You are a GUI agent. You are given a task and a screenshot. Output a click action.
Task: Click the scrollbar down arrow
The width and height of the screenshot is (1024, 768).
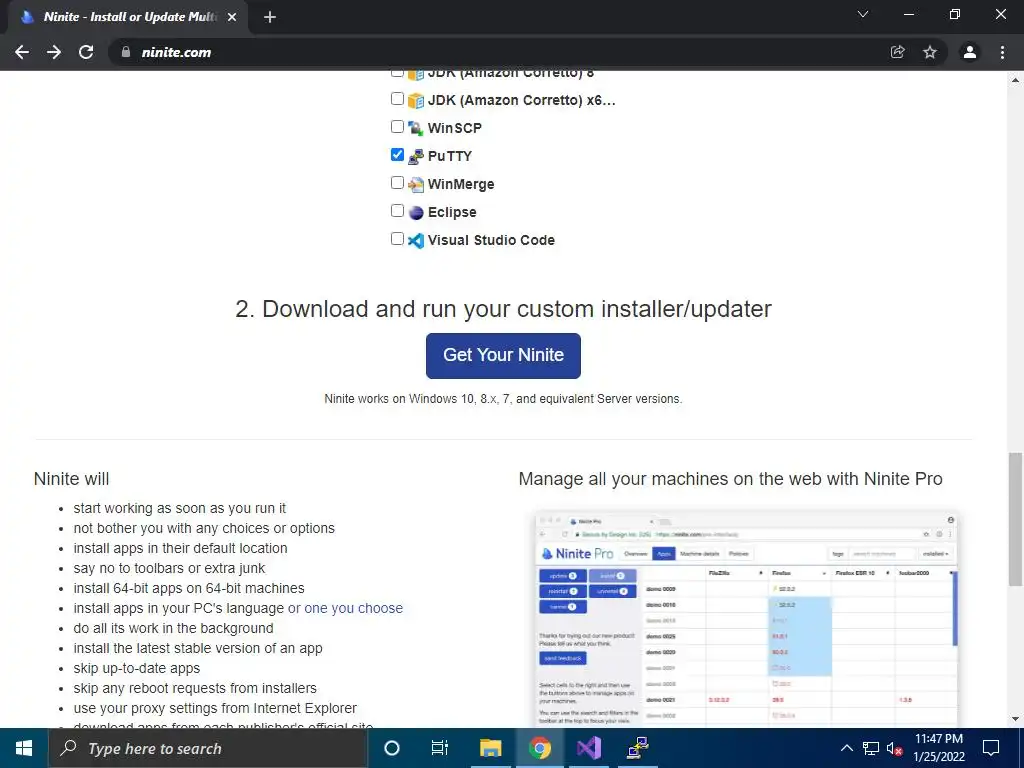tap(1015, 719)
